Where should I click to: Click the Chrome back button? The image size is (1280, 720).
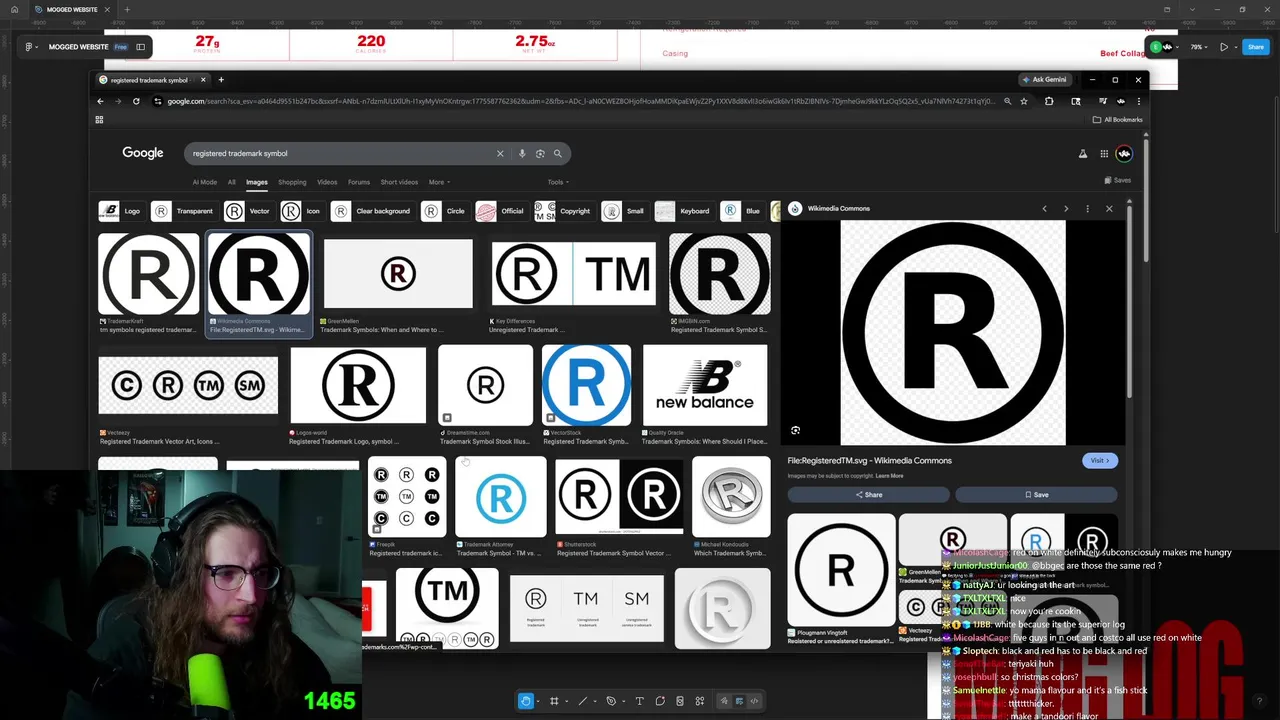[x=100, y=101]
